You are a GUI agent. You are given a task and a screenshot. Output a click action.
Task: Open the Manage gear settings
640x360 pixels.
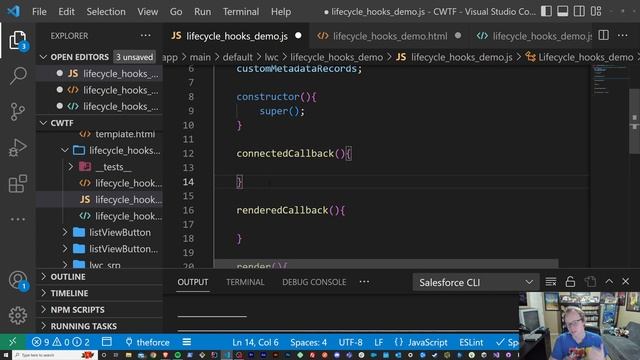click(18, 315)
